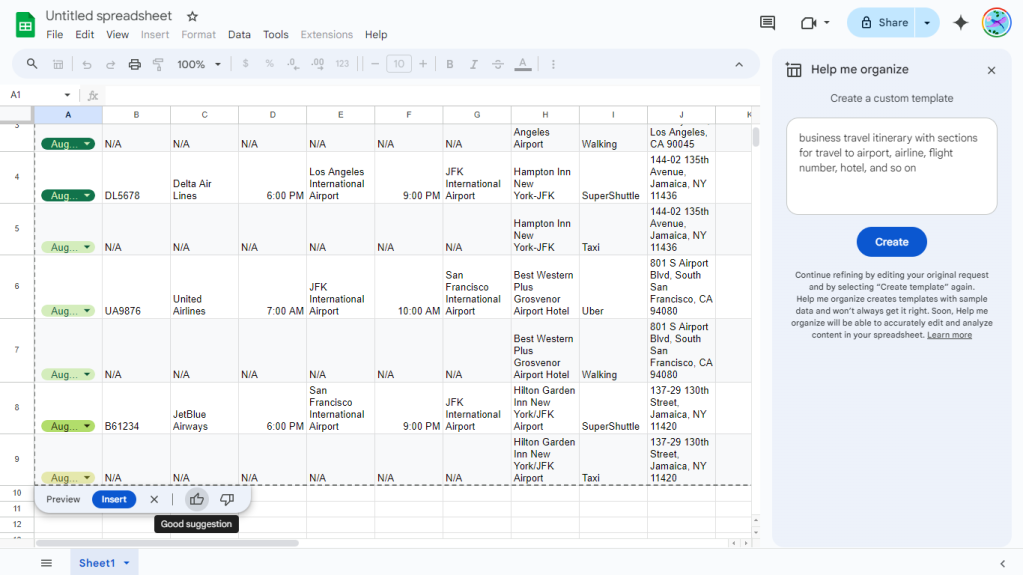Open the Learn more link

(949, 335)
